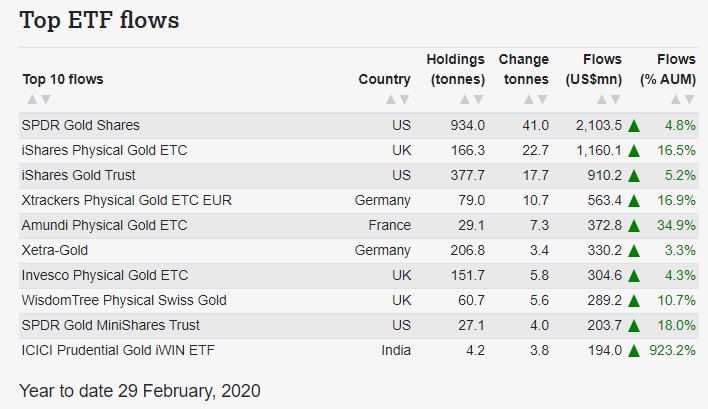Sort Top 10 flows column descending
This screenshot has width=708, height=409.
point(45,99)
